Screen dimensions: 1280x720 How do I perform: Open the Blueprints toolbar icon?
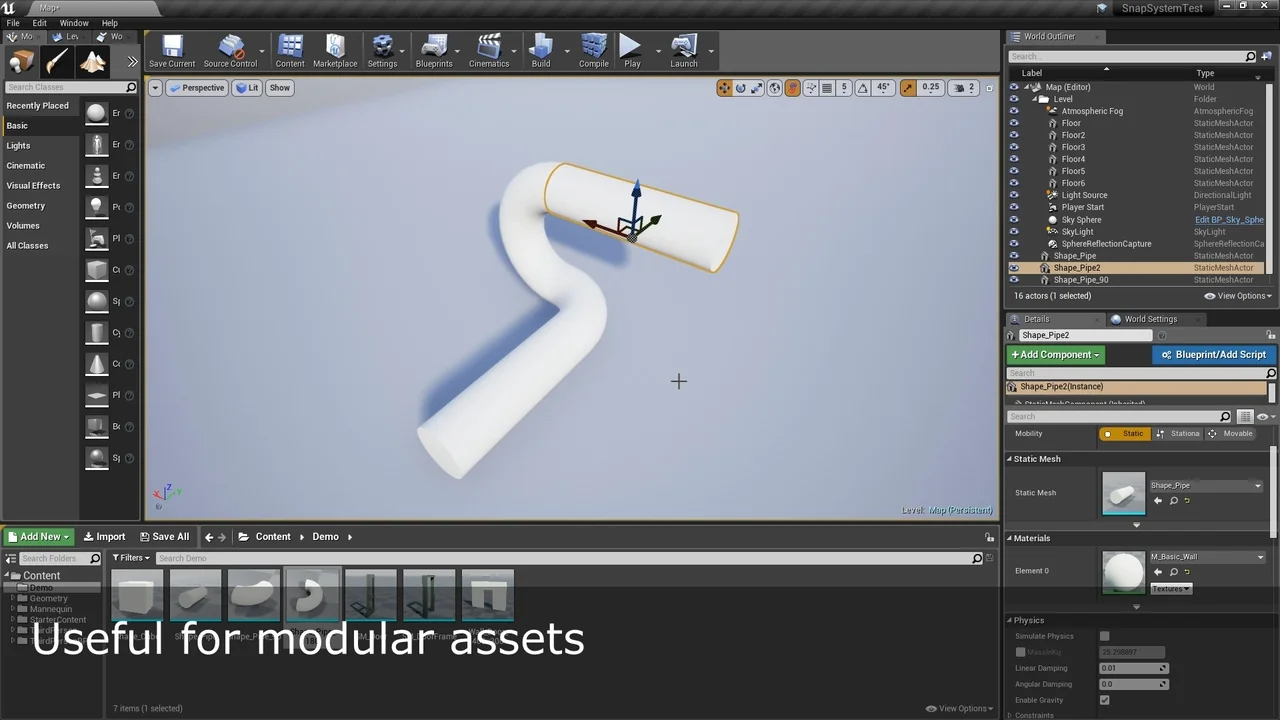click(434, 50)
